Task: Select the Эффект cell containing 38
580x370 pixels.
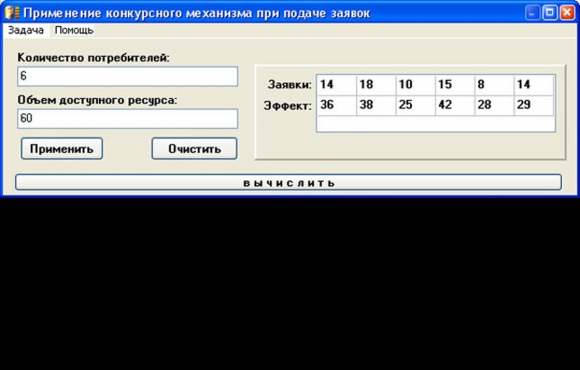Action: click(x=376, y=105)
